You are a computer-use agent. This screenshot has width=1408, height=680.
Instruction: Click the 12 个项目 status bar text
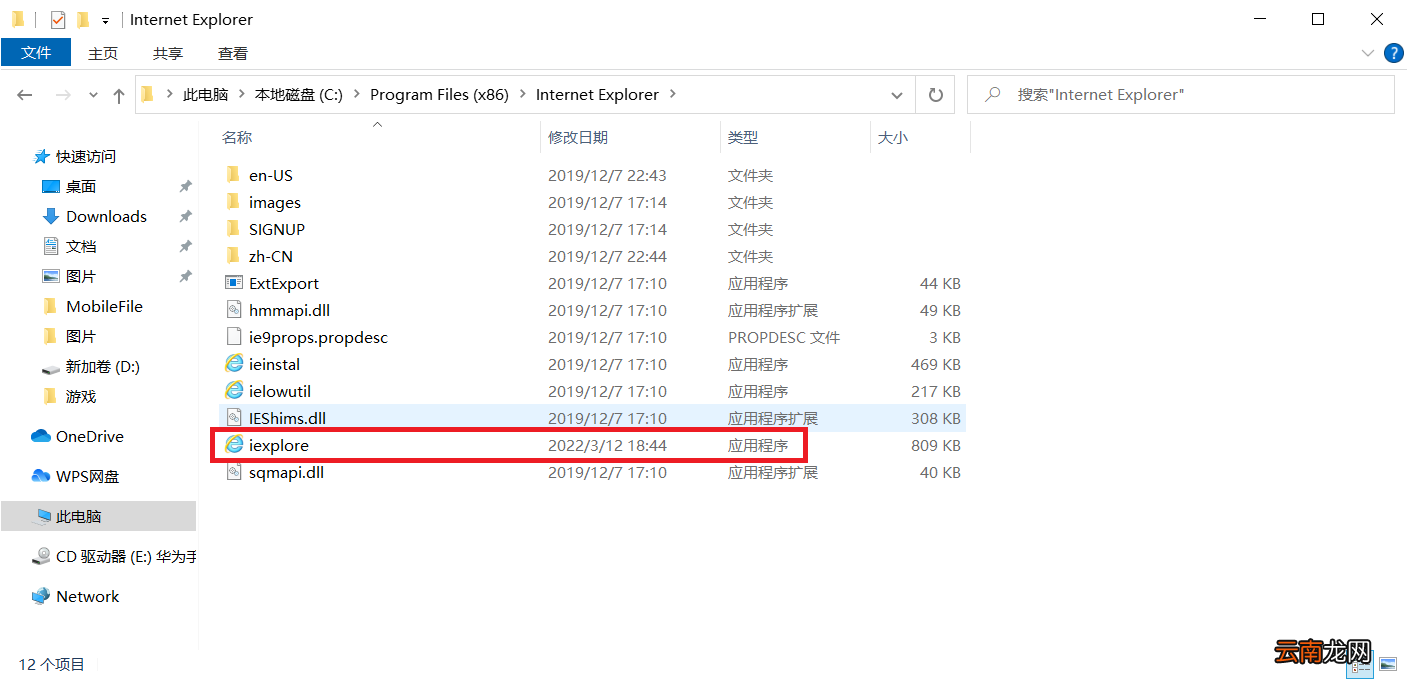(x=52, y=664)
